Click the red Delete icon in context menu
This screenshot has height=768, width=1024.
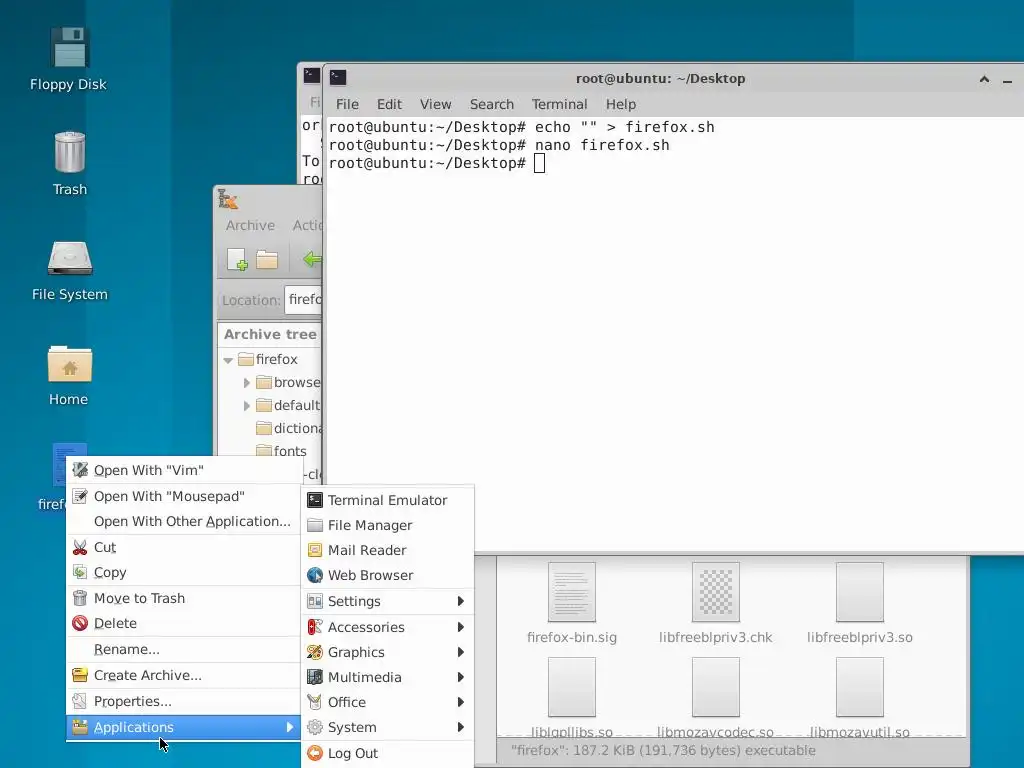(80, 623)
